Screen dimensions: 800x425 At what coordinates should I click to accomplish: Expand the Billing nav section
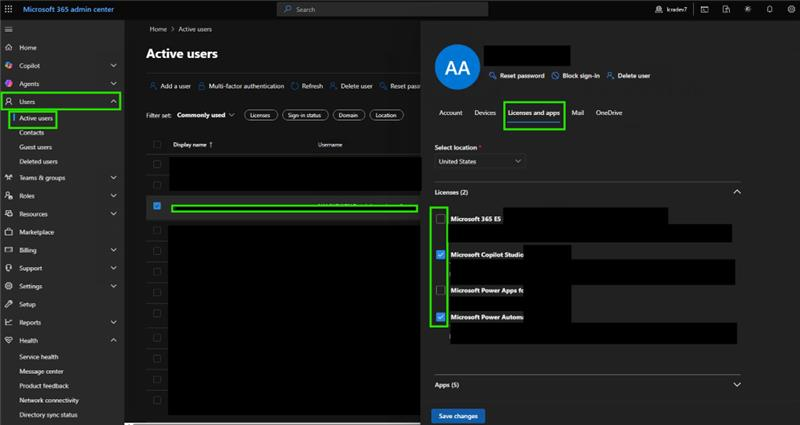(113, 250)
